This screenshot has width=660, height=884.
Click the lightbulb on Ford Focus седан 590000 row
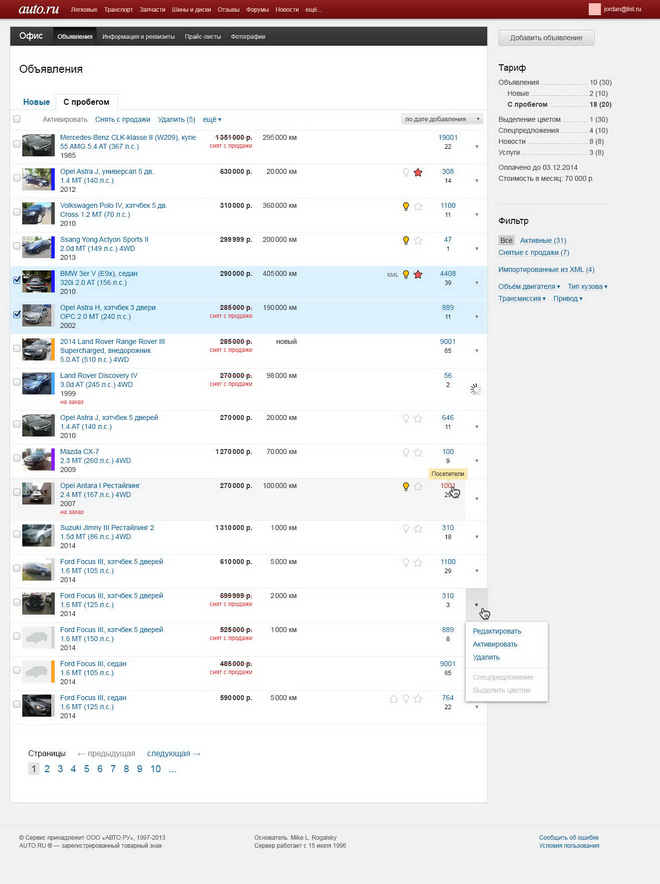pyautogui.click(x=405, y=699)
